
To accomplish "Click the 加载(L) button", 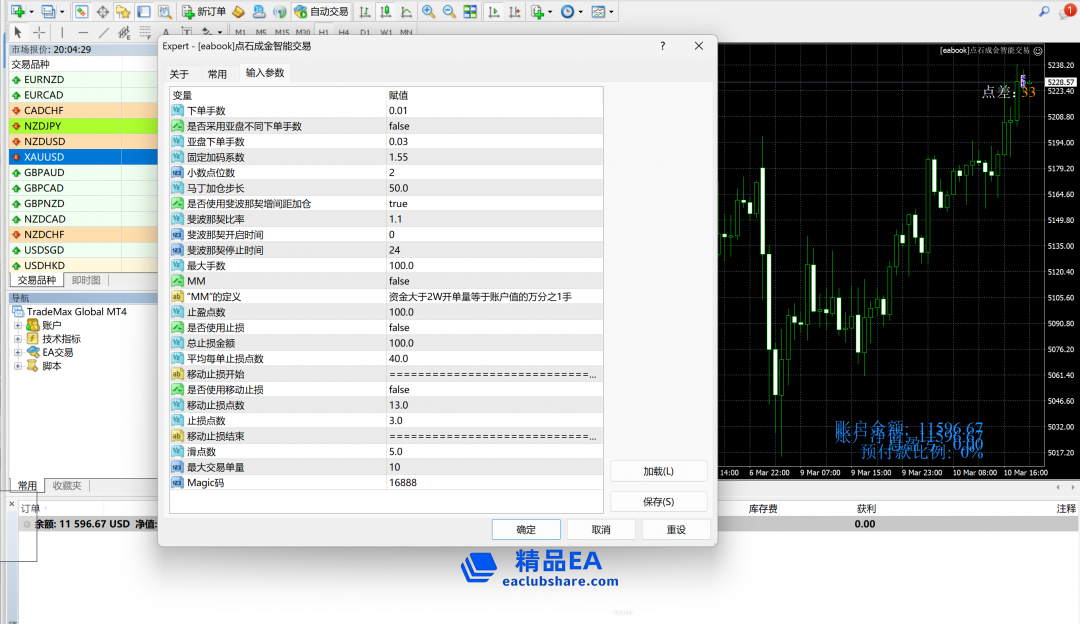I will click(x=657, y=471).
